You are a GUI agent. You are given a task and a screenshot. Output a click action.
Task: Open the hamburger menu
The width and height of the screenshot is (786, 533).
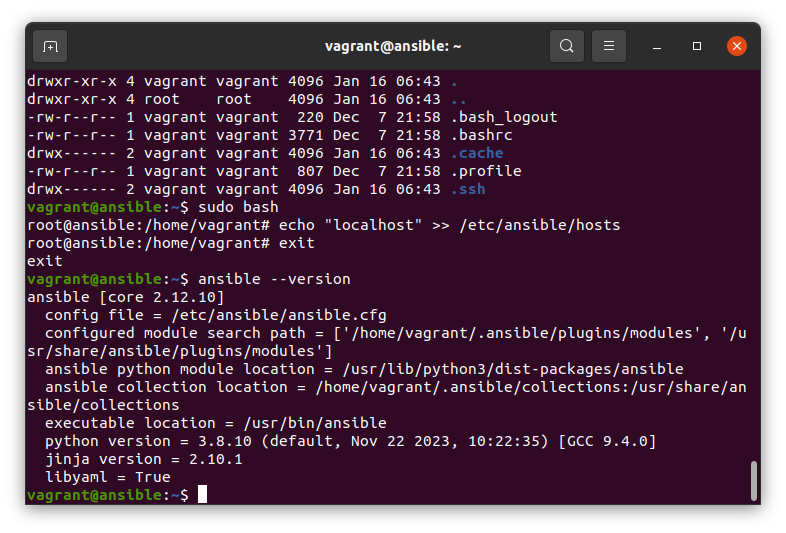point(609,46)
